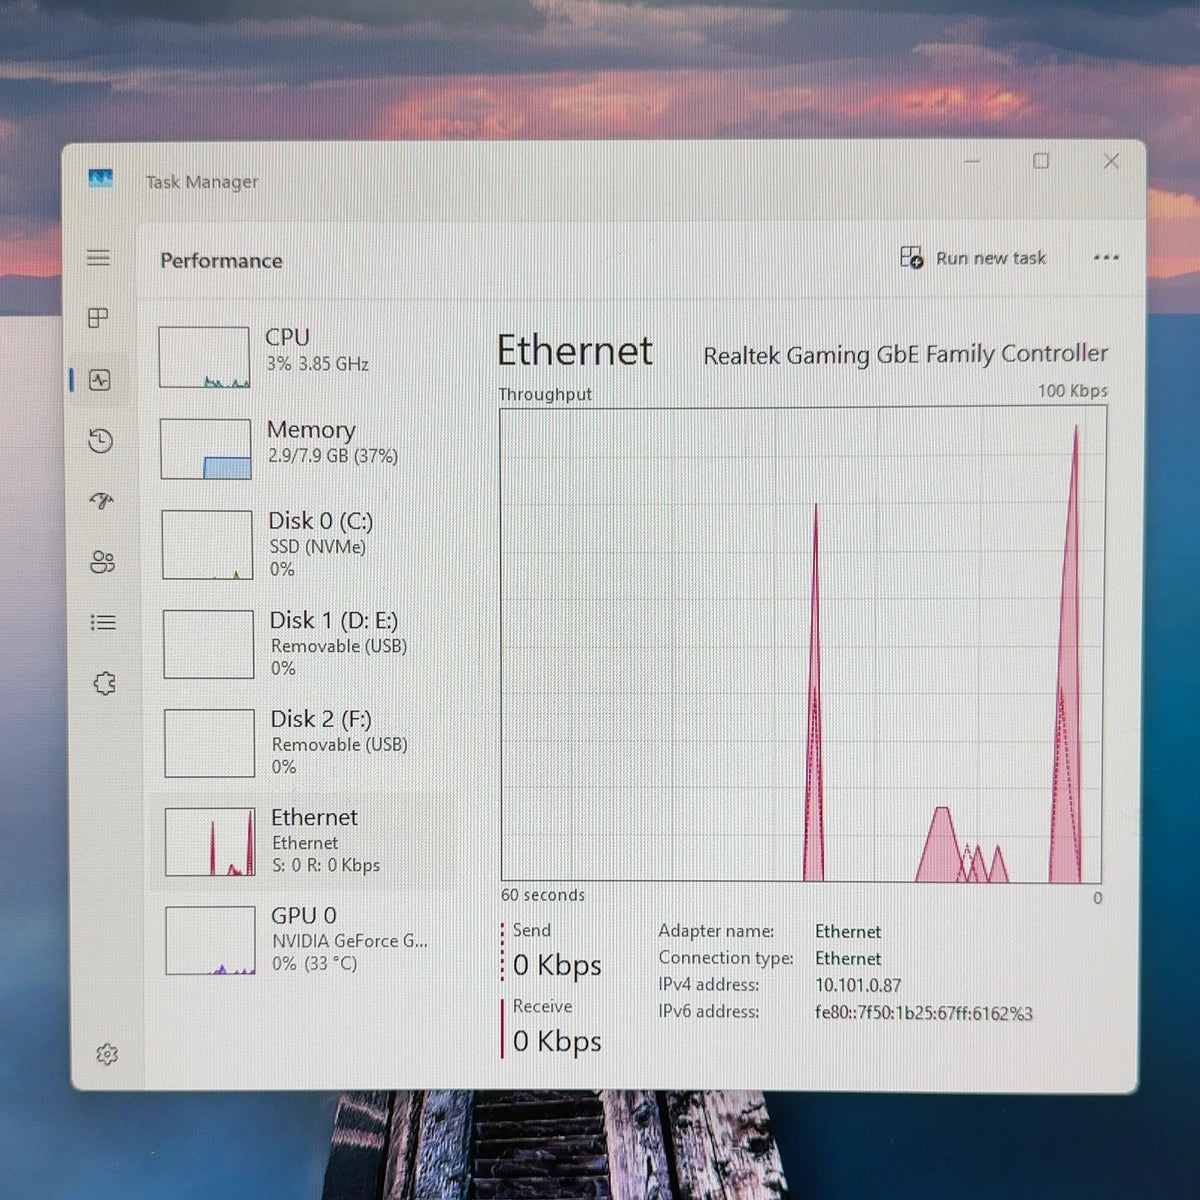Select the Memory performance item
Image resolution: width=1200 pixels, height=1200 pixels.
[302, 448]
